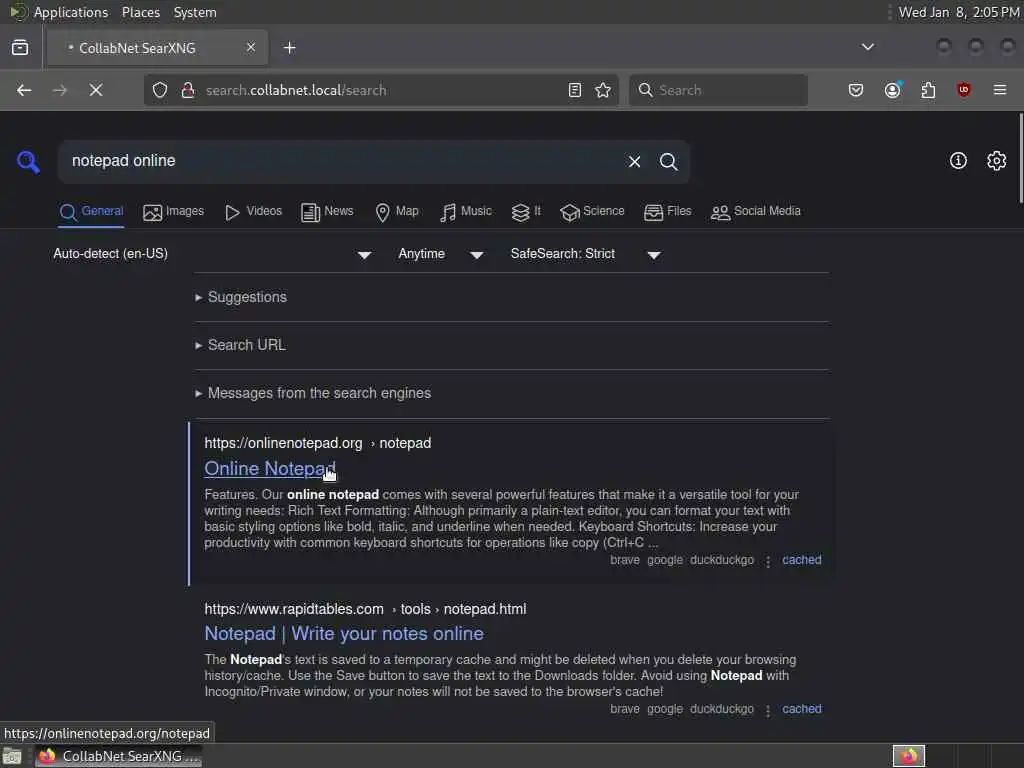This screenshot has height=768, width=1024.
Task: List all tabs chevron
Action: click(x=868, y=47)
